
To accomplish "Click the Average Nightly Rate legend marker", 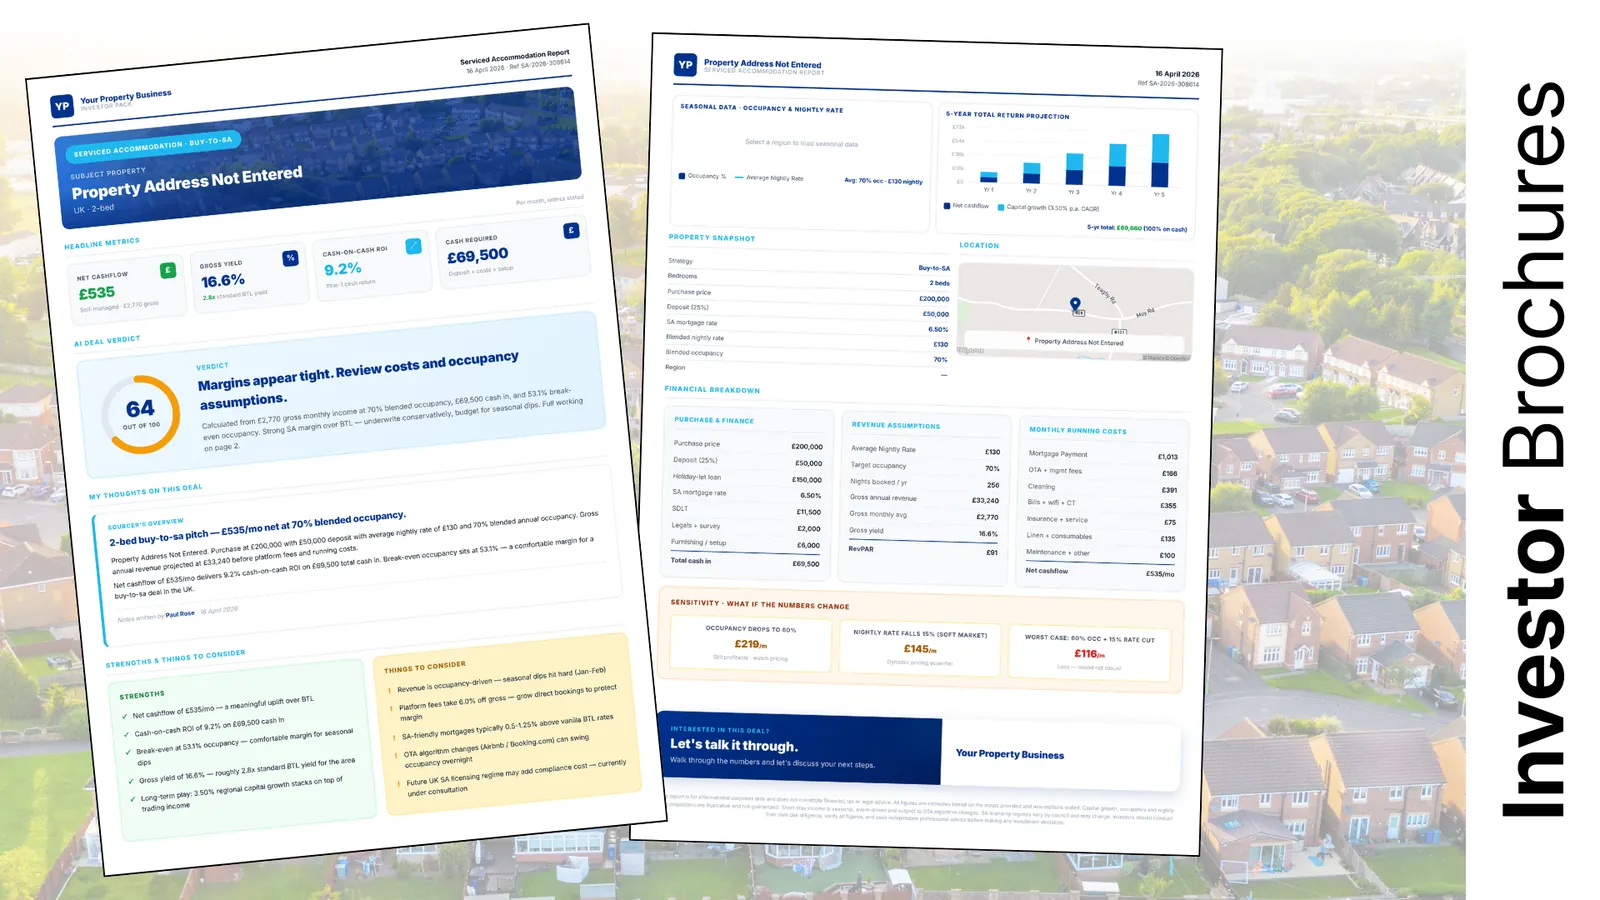I will tap(739, 177).
